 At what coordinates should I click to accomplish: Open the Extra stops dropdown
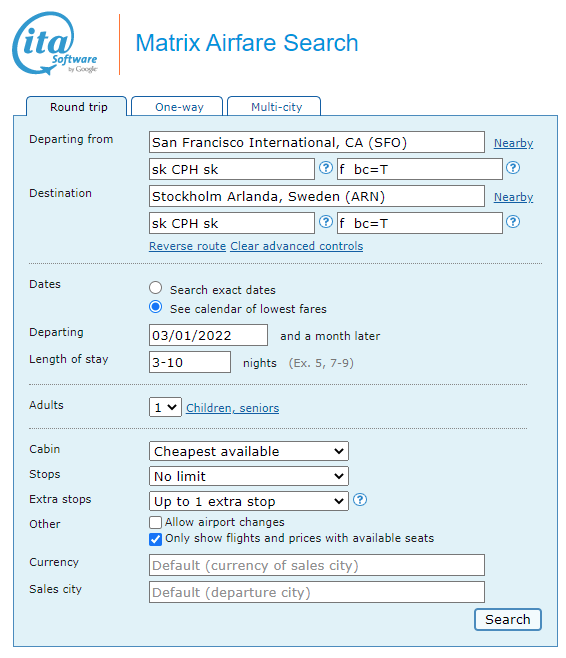click(x=249, y=501)
